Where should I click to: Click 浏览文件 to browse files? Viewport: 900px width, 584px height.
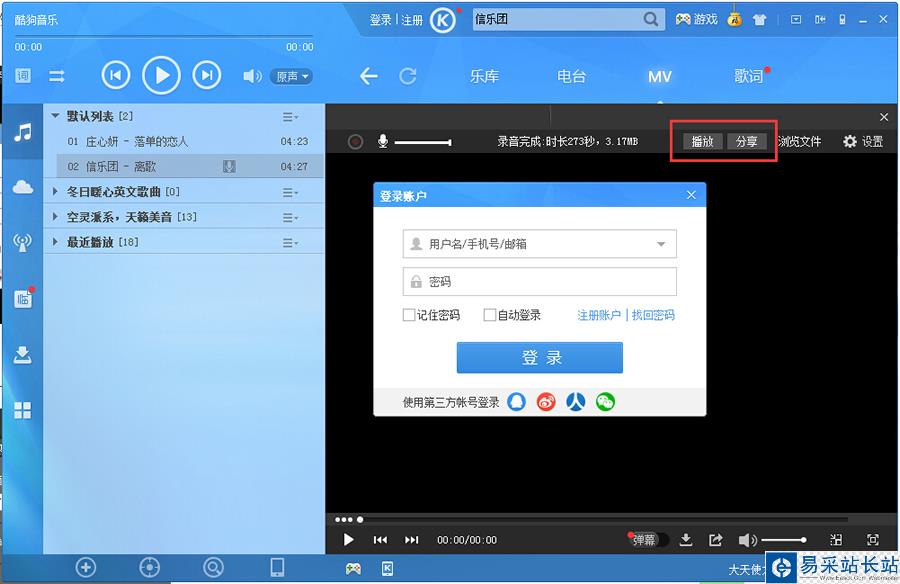click(800, 141)
